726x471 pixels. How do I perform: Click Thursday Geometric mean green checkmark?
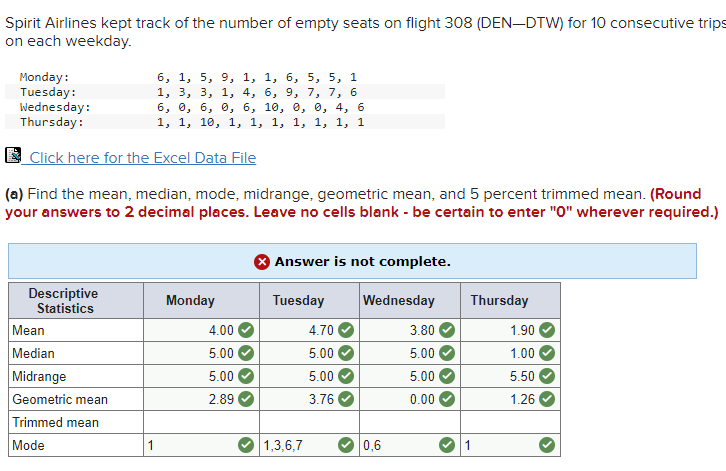pyautogui.click(x=547, y=399)
